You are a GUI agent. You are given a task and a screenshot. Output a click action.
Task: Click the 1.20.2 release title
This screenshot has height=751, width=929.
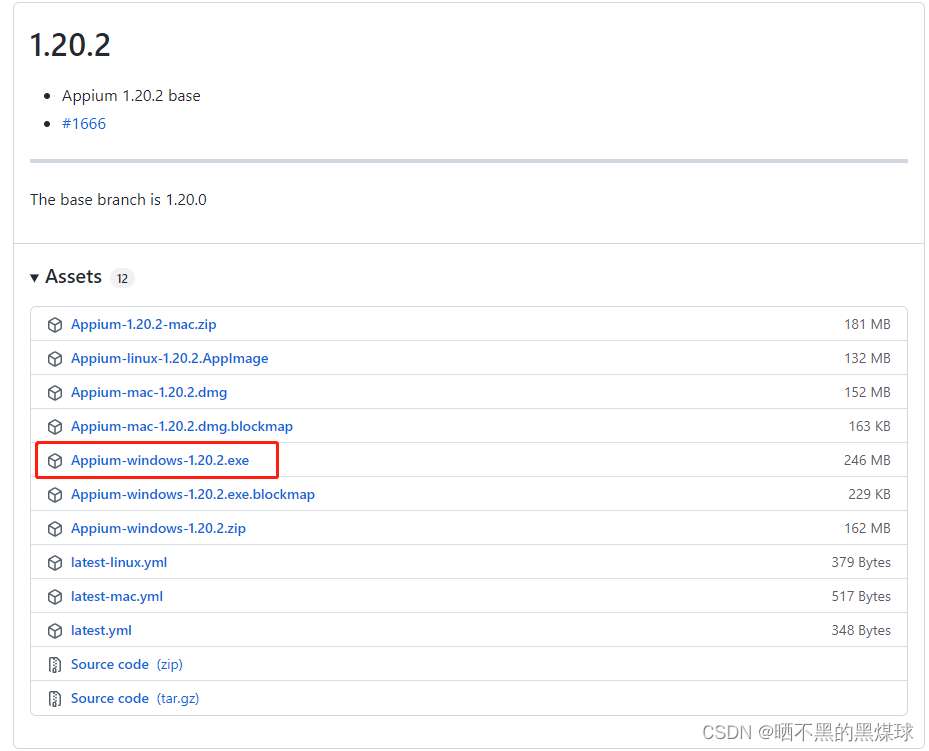(70, 45)
